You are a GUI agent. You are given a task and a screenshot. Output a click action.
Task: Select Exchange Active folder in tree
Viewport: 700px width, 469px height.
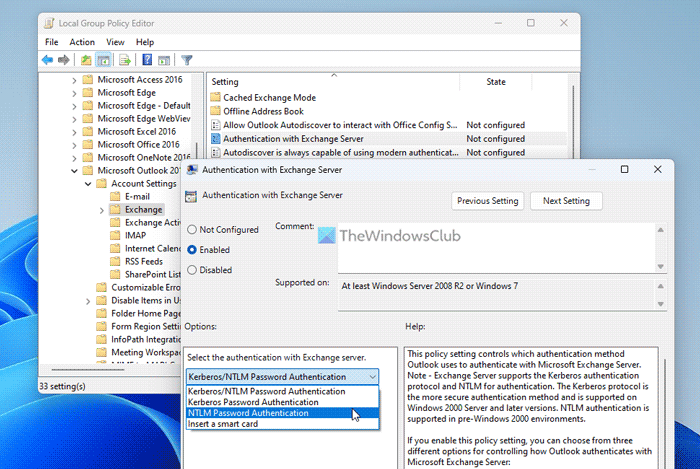click(146, 222)
